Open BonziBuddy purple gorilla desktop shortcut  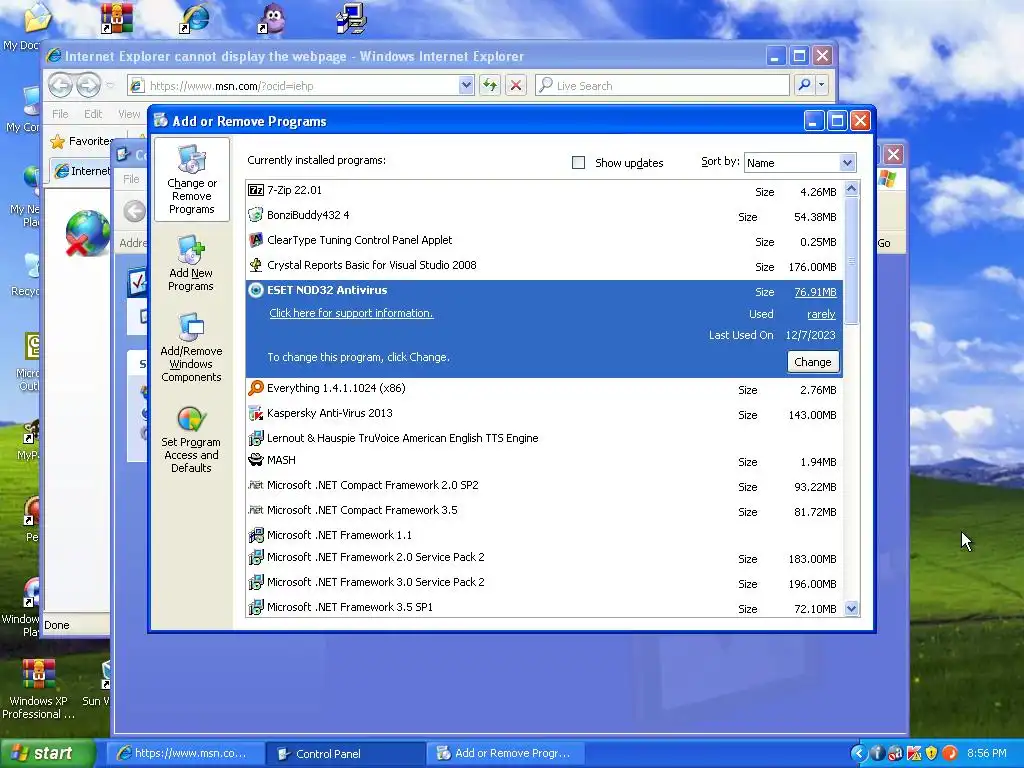[272, 18]
